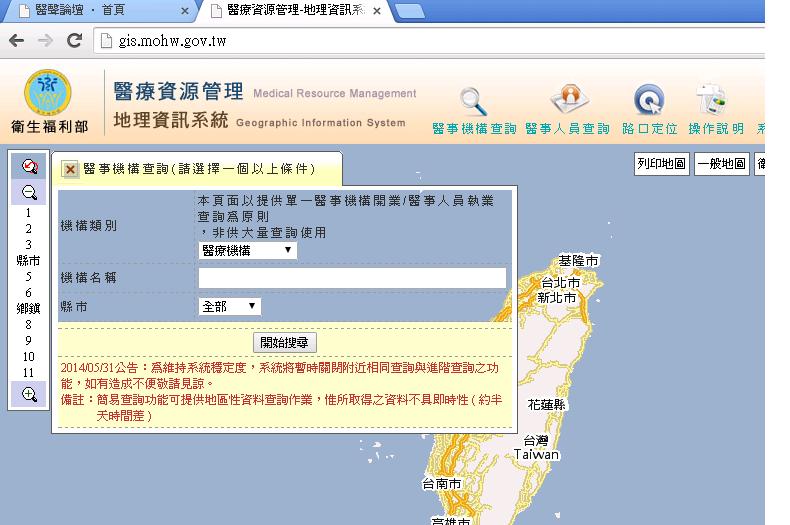This screenshot has width=790, height=525.
Task: Reload the page with refresh icon
Action: pos(75,40)
